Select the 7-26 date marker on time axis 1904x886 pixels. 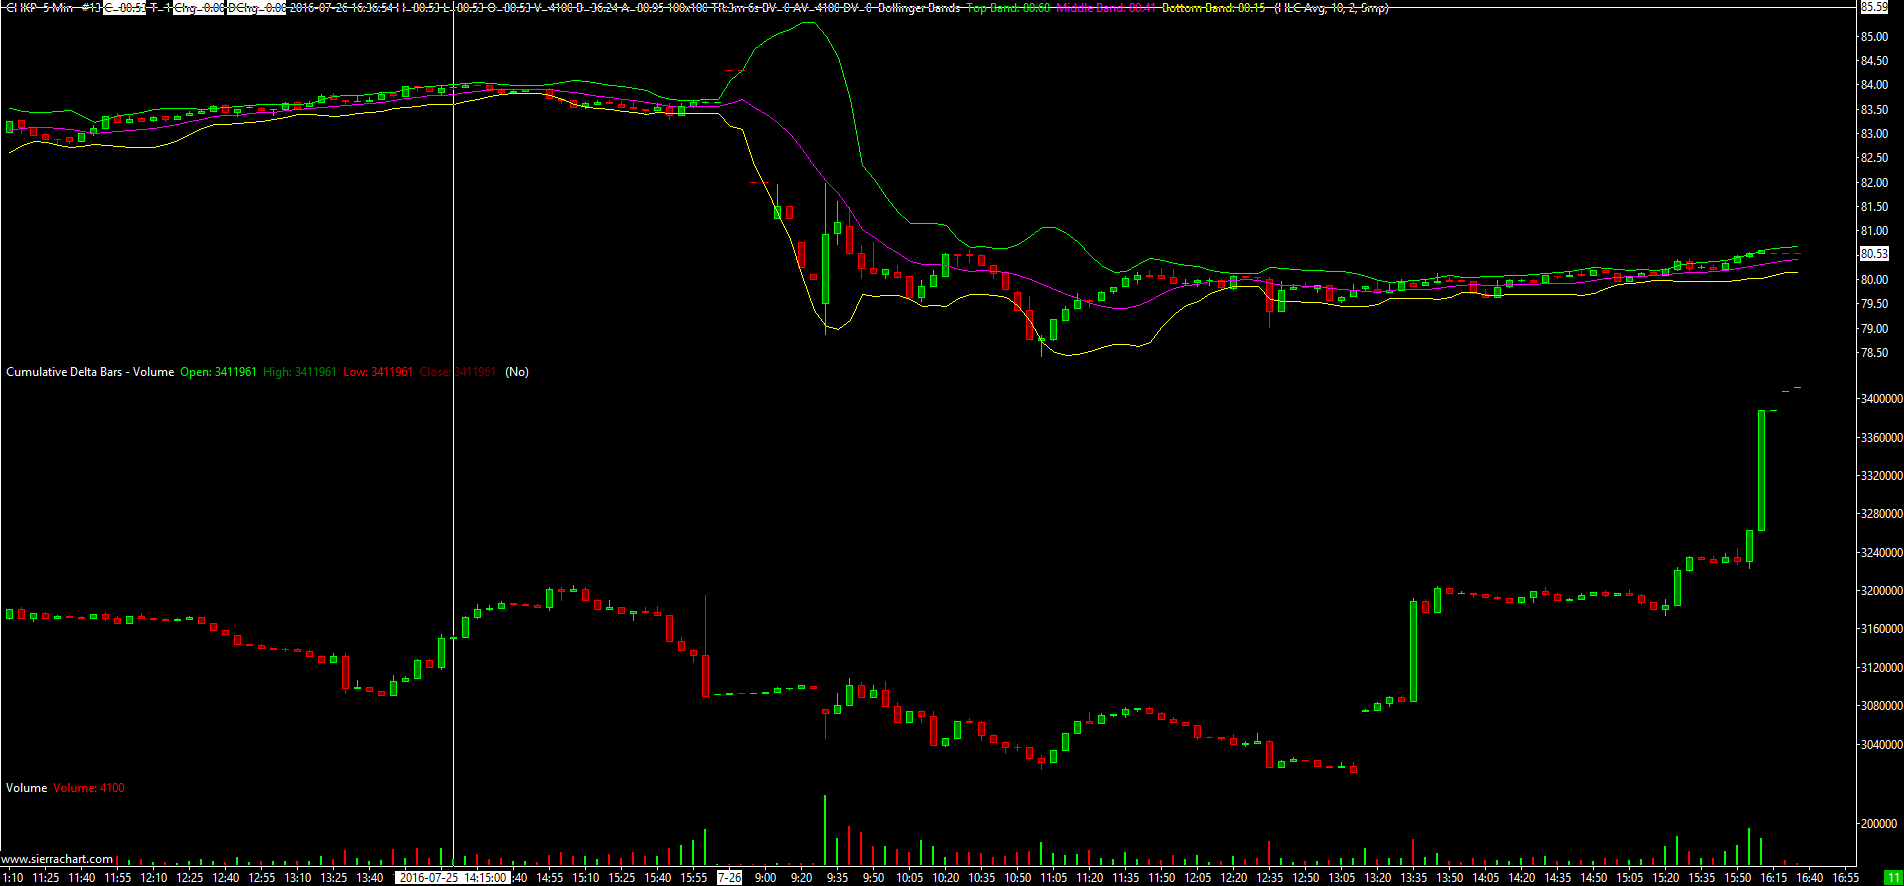click(x=730, y=878)
